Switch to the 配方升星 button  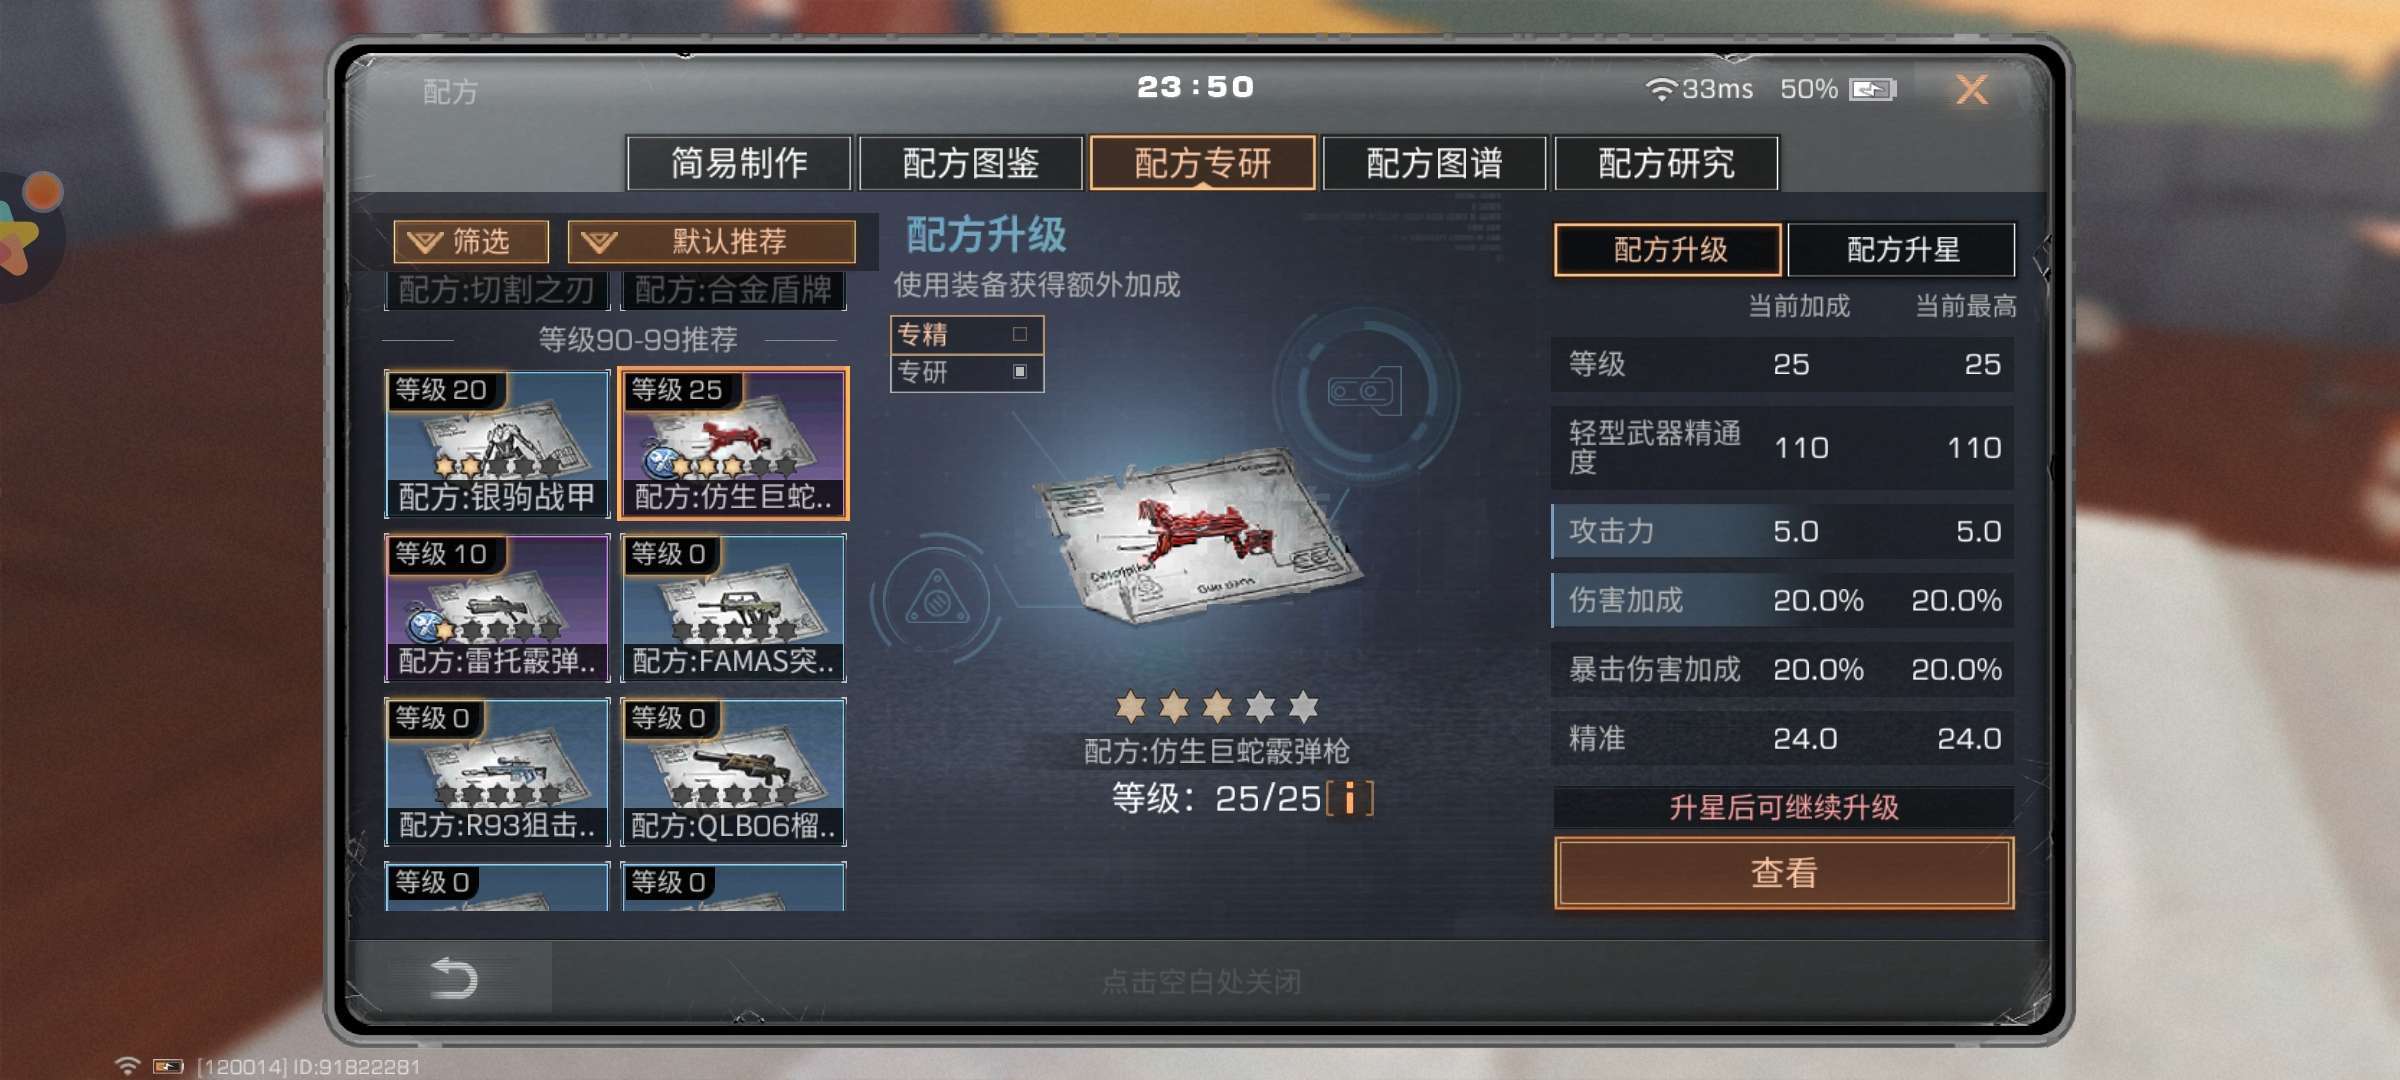[1901, 249]
